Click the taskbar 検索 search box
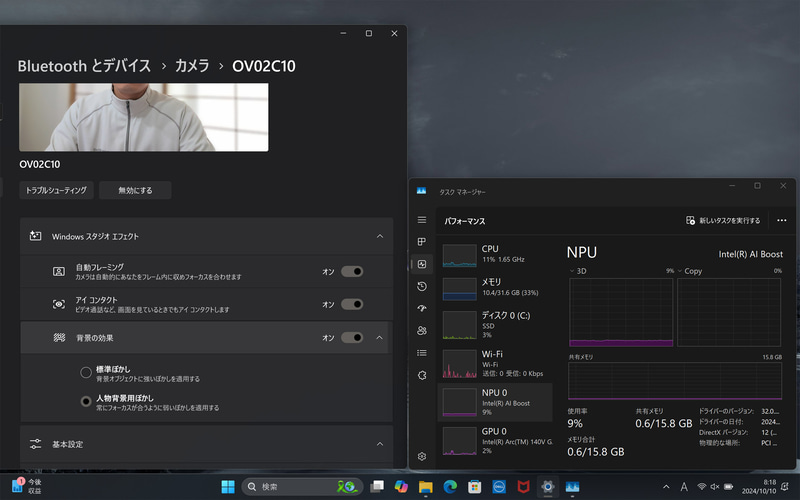The width and height of the screenshot is (800, 500). click(x=302, y=487)
